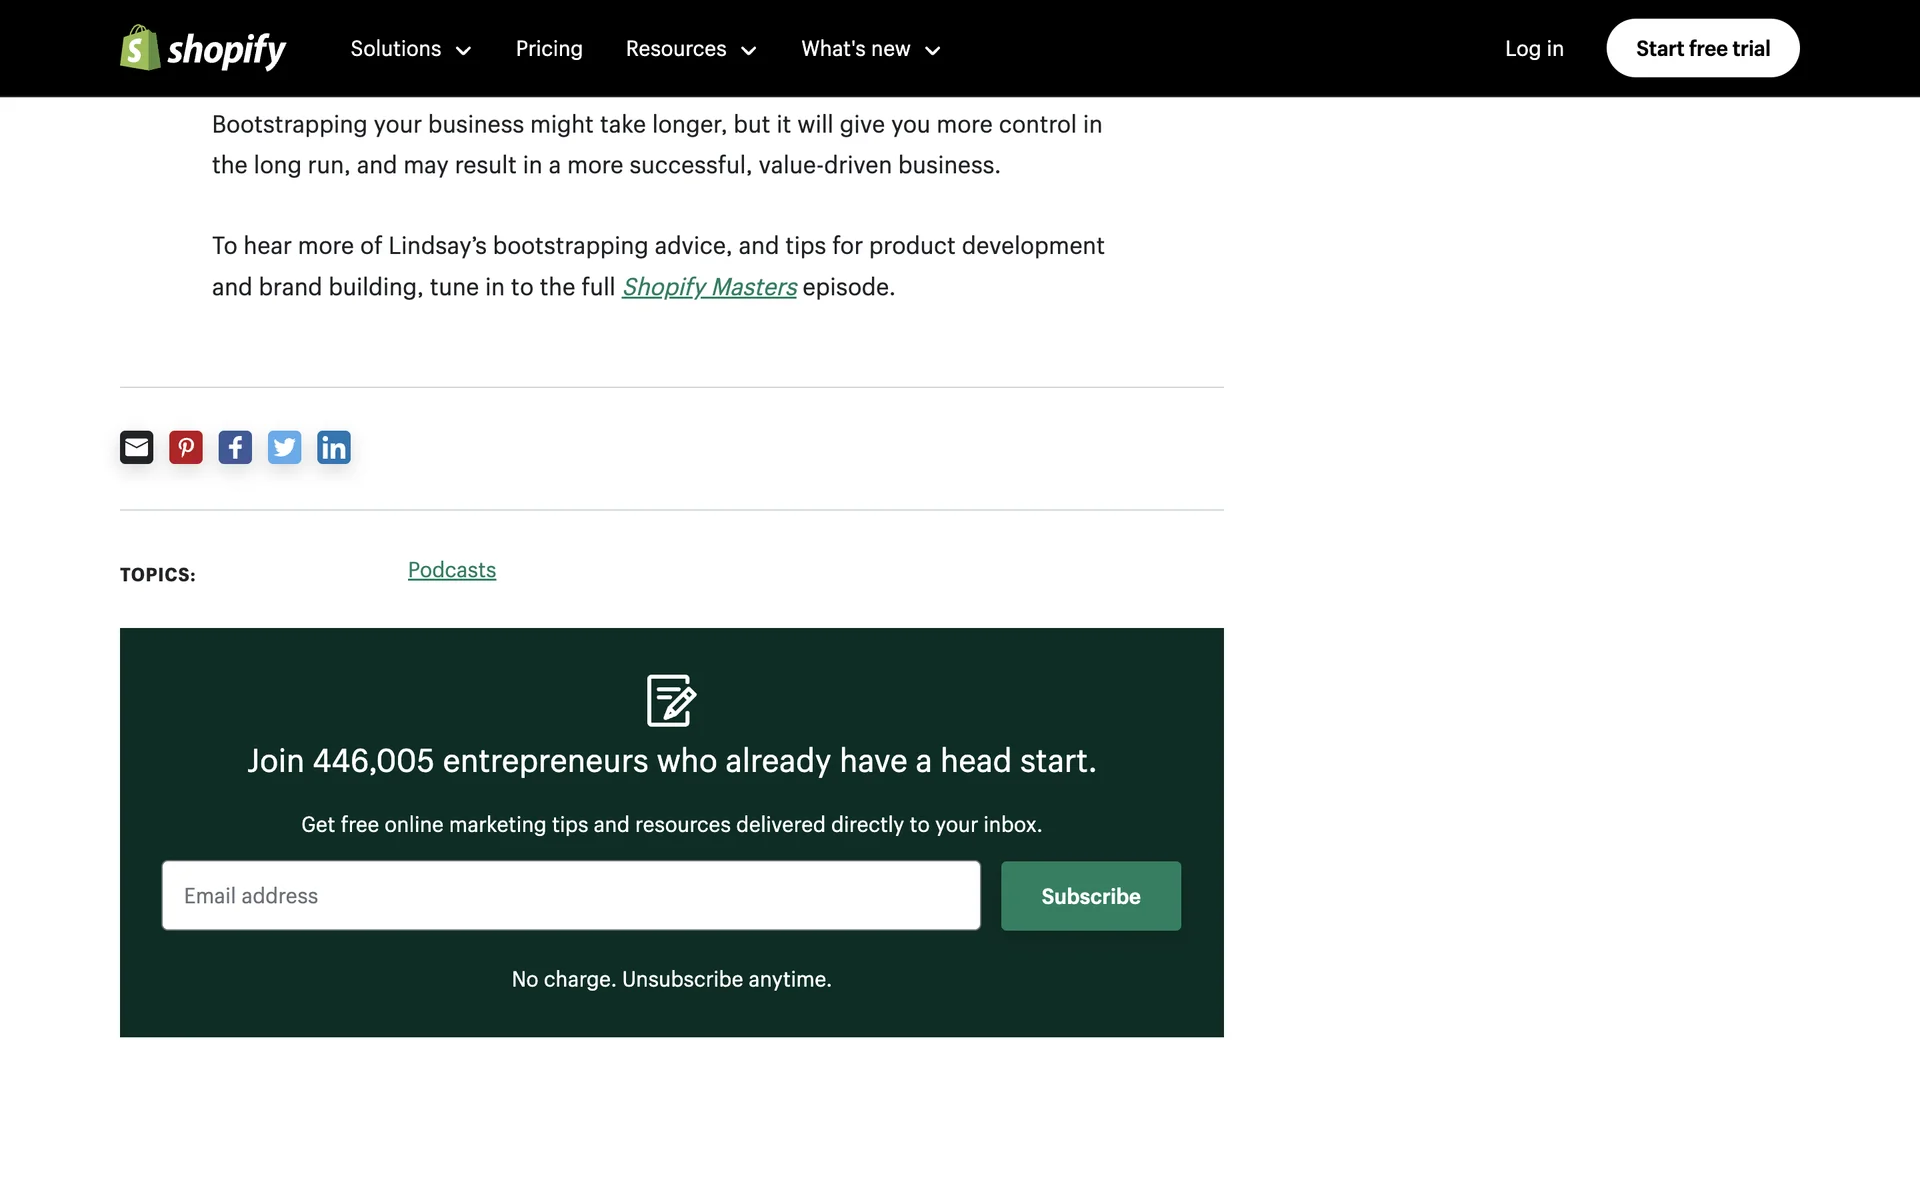Viewport: 1920px width, 1200px height.
Task: Click the newsletter notepad pencil icon
Action: (x=671, y=700)
